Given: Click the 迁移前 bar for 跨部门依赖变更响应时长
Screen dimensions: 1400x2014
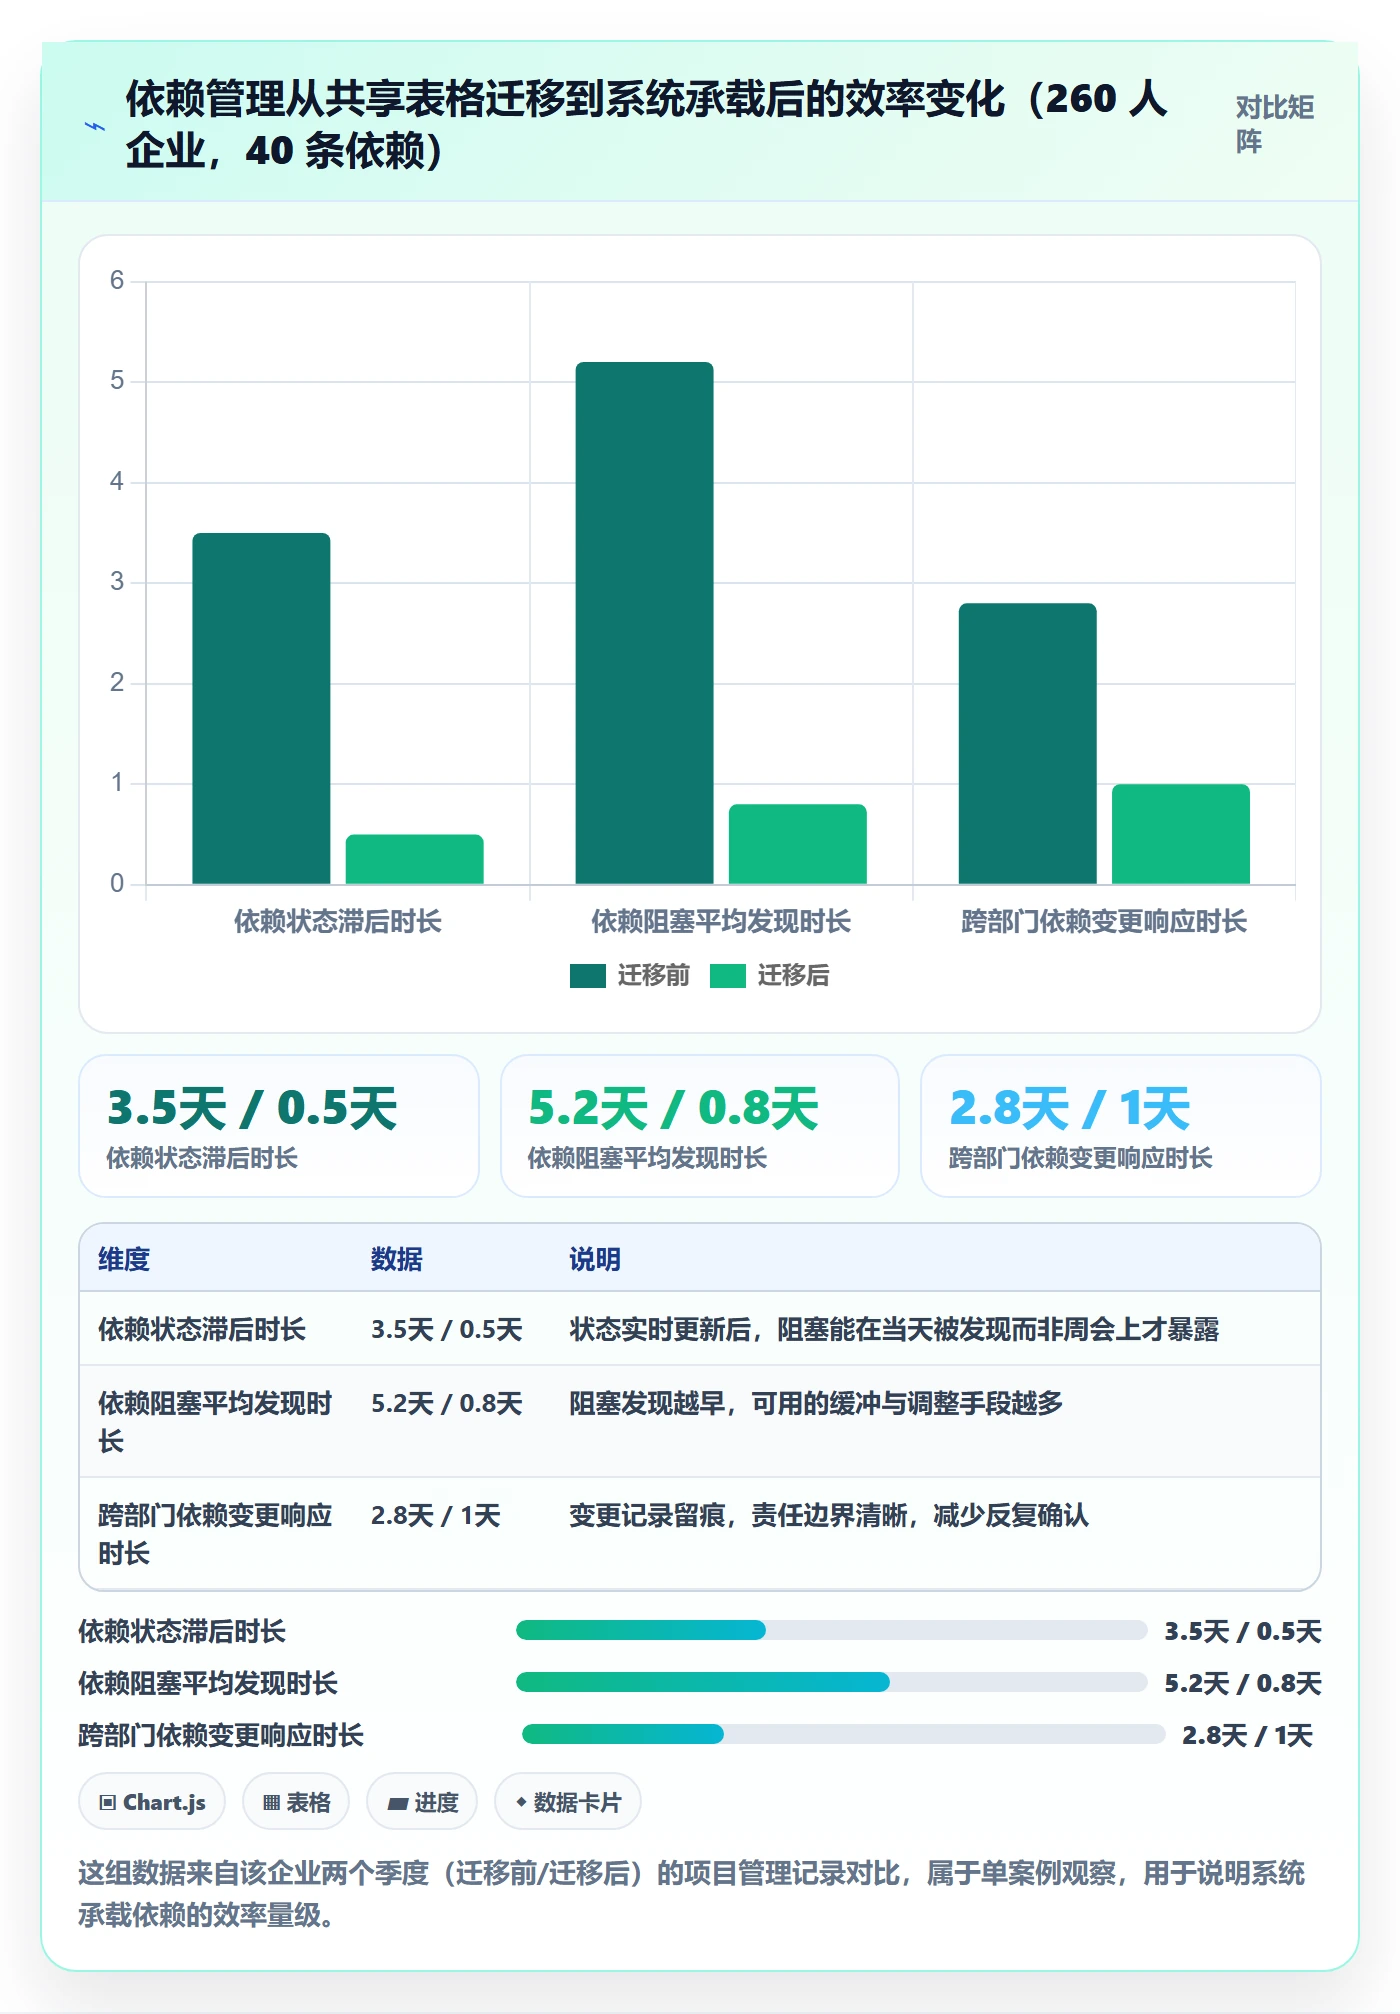Looking at the screenshot, I should pyautogui.click(x=1028, y=743).
